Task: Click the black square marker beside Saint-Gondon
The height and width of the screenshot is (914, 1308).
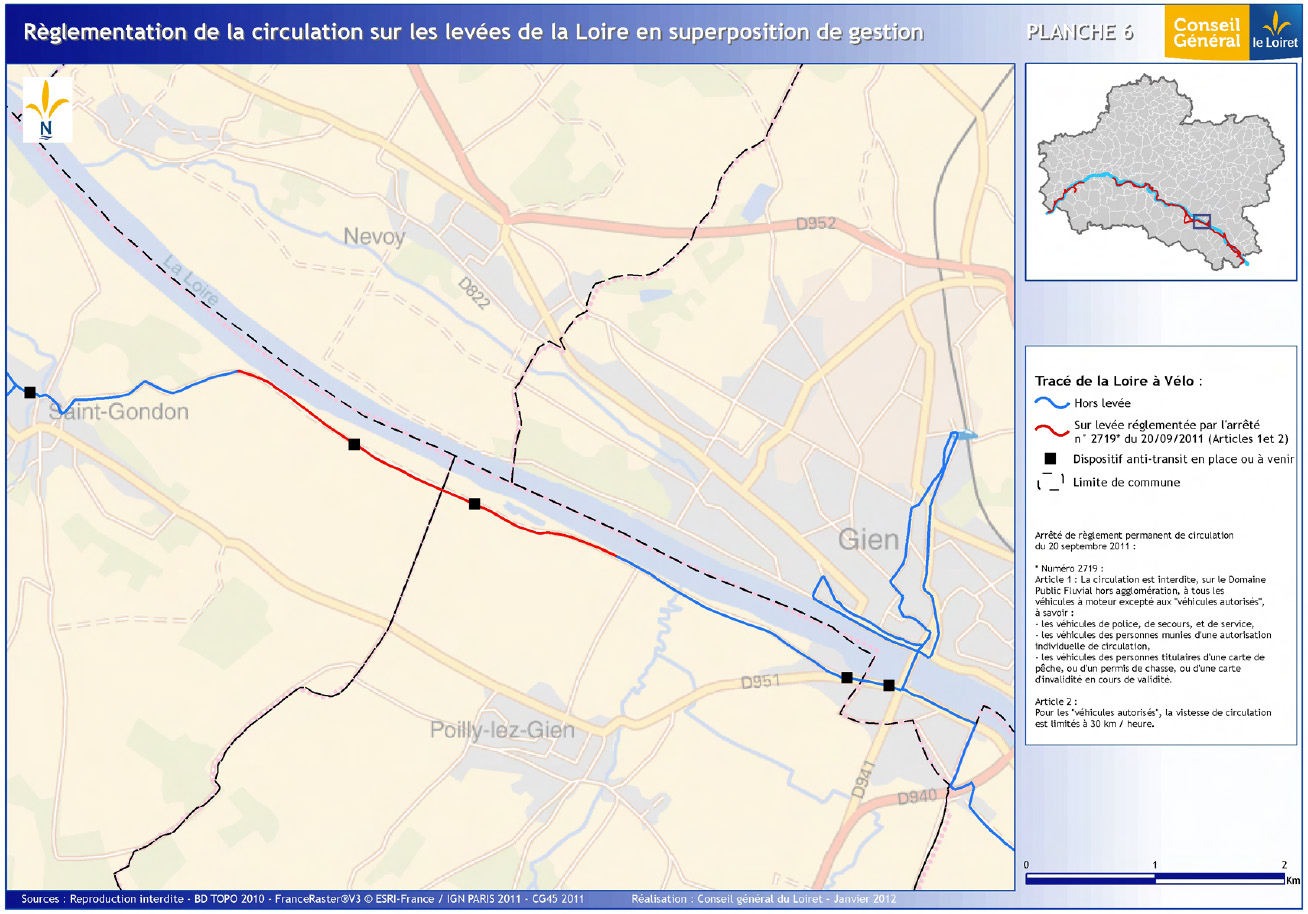Action: click(30, 392)
